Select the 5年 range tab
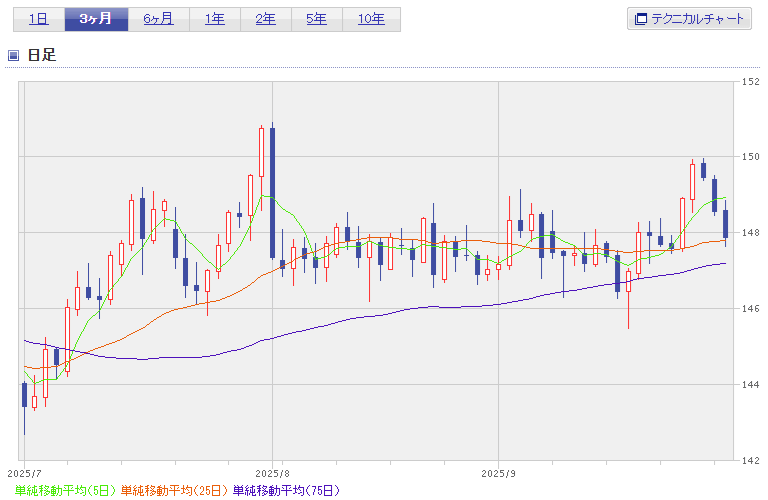 click(317, 19)
